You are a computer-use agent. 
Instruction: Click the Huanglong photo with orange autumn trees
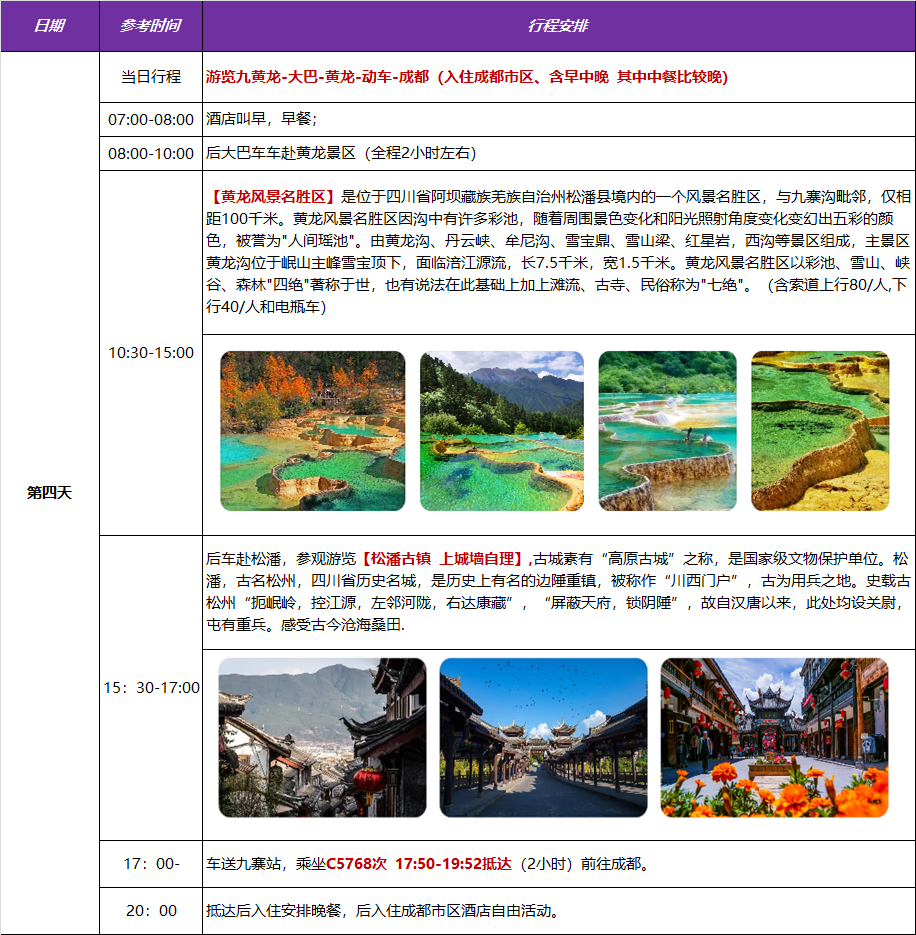[312, 431]
